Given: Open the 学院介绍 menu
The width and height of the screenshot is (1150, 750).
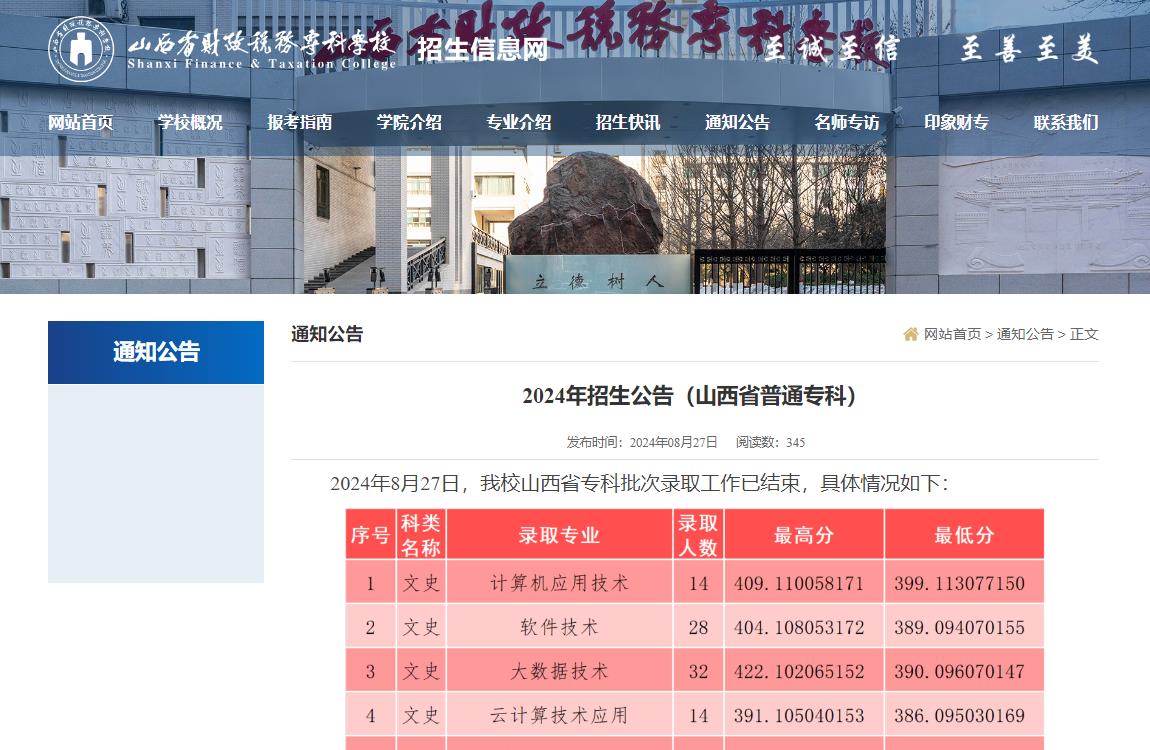Looking at the screenshot, I should pos(410,122).
